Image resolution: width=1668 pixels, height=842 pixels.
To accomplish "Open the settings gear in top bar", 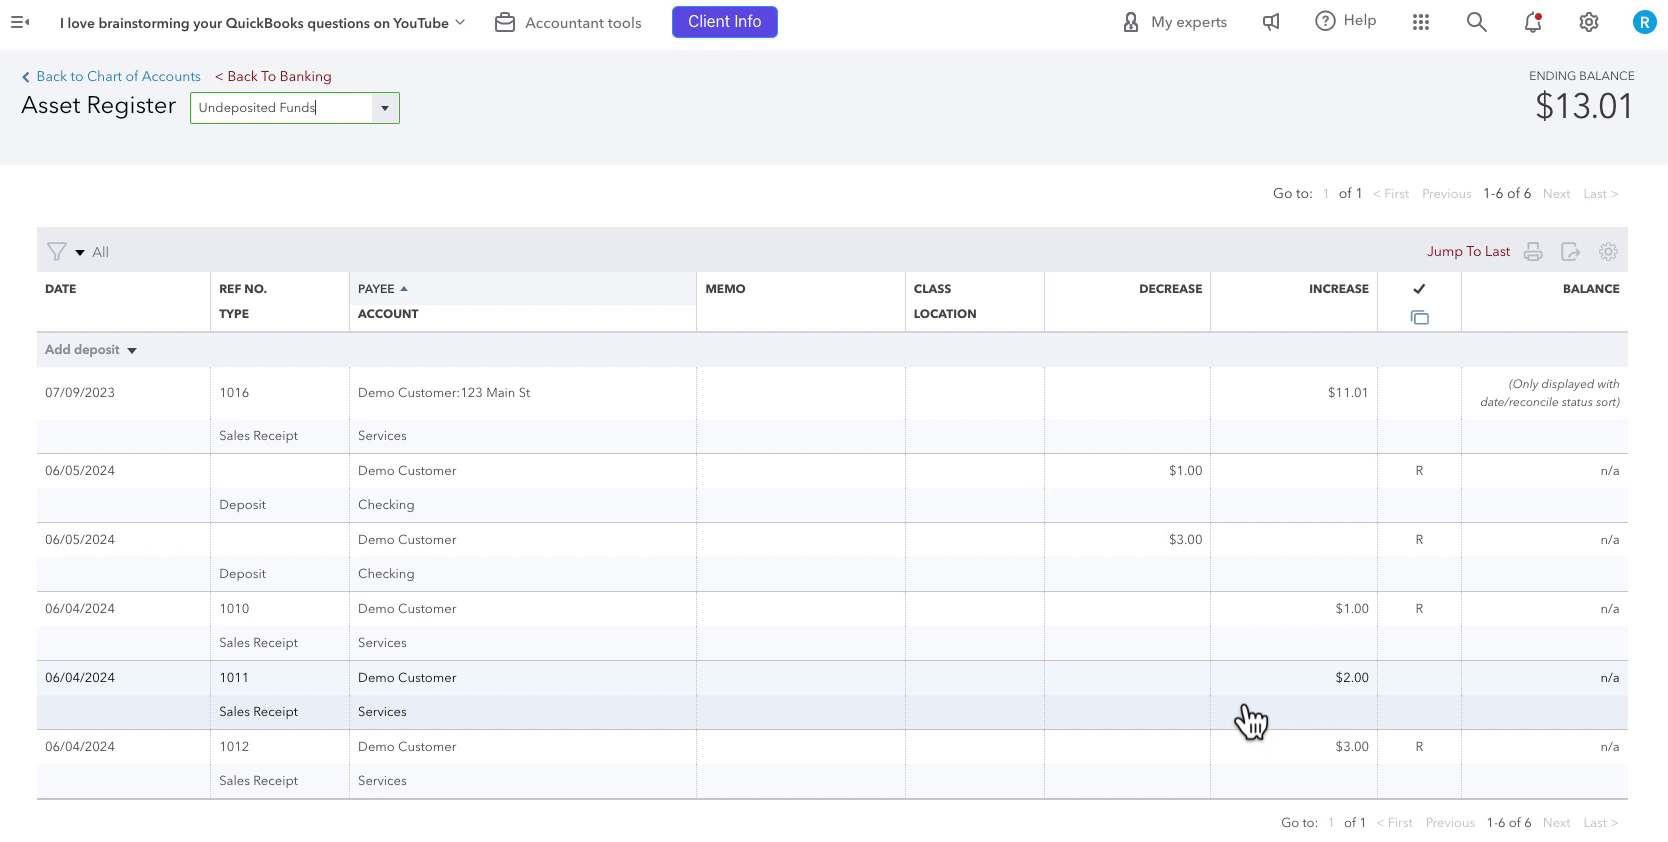I will tap(1589, 22).
